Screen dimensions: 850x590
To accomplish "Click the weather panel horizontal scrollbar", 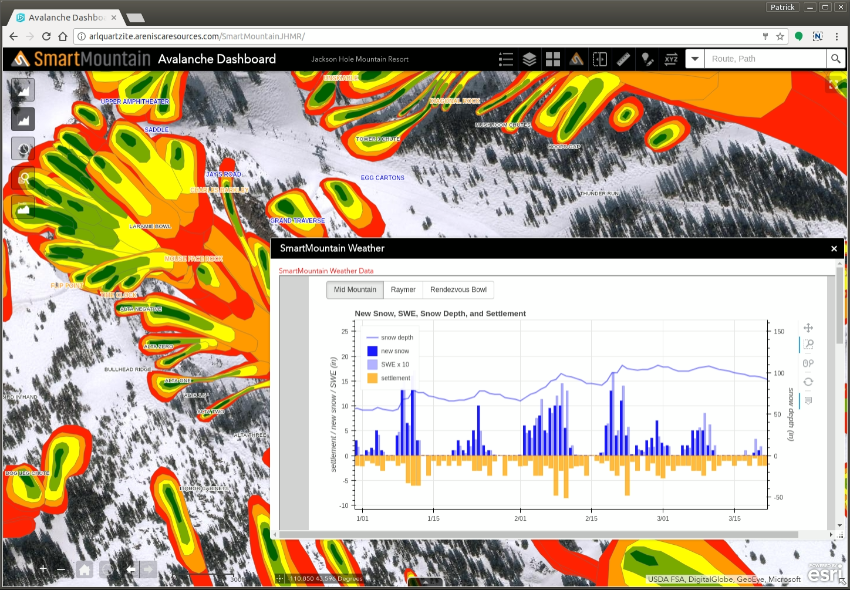I will pos(539,534).
